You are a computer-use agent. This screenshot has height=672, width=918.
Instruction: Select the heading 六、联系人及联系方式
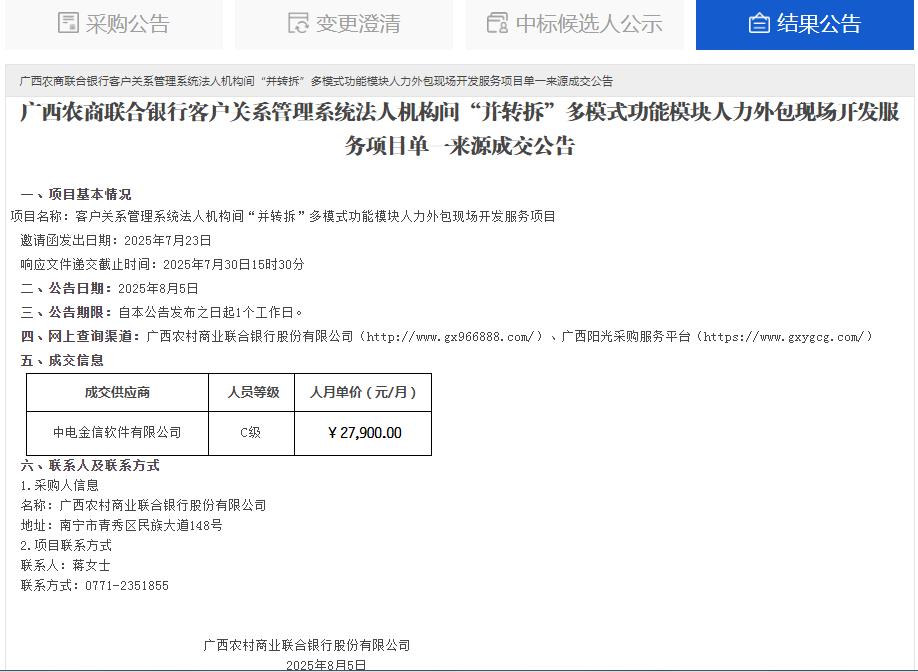click(x=90, y=466)
